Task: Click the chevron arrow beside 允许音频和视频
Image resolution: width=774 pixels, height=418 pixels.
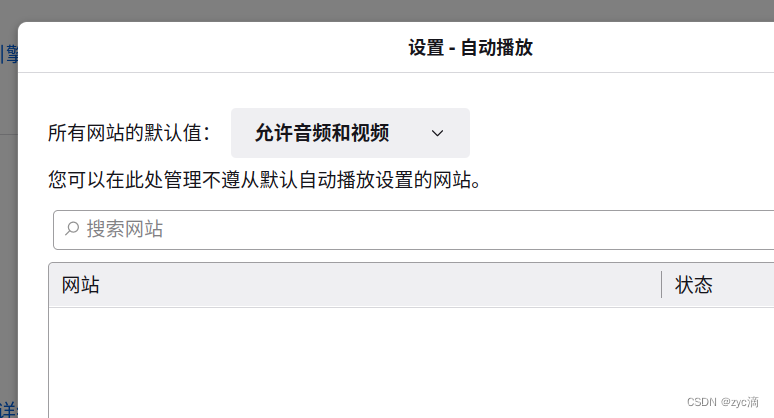Action: pos(437,133)
